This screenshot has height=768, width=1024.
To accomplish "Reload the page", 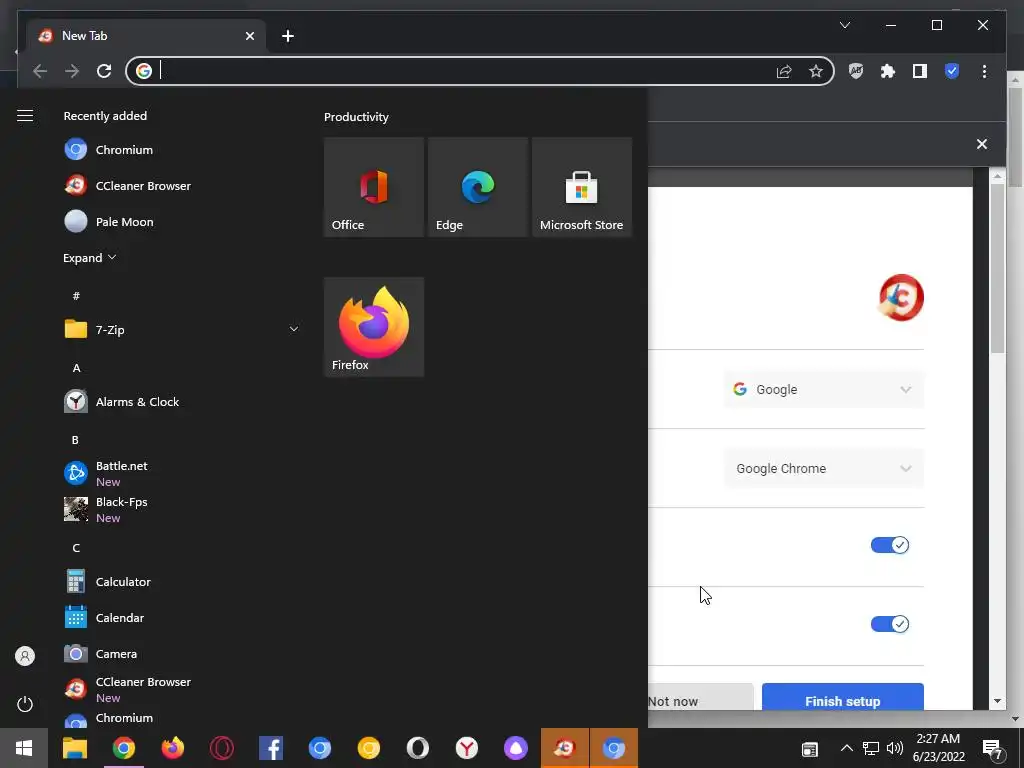I will click(x=104, y=71).
